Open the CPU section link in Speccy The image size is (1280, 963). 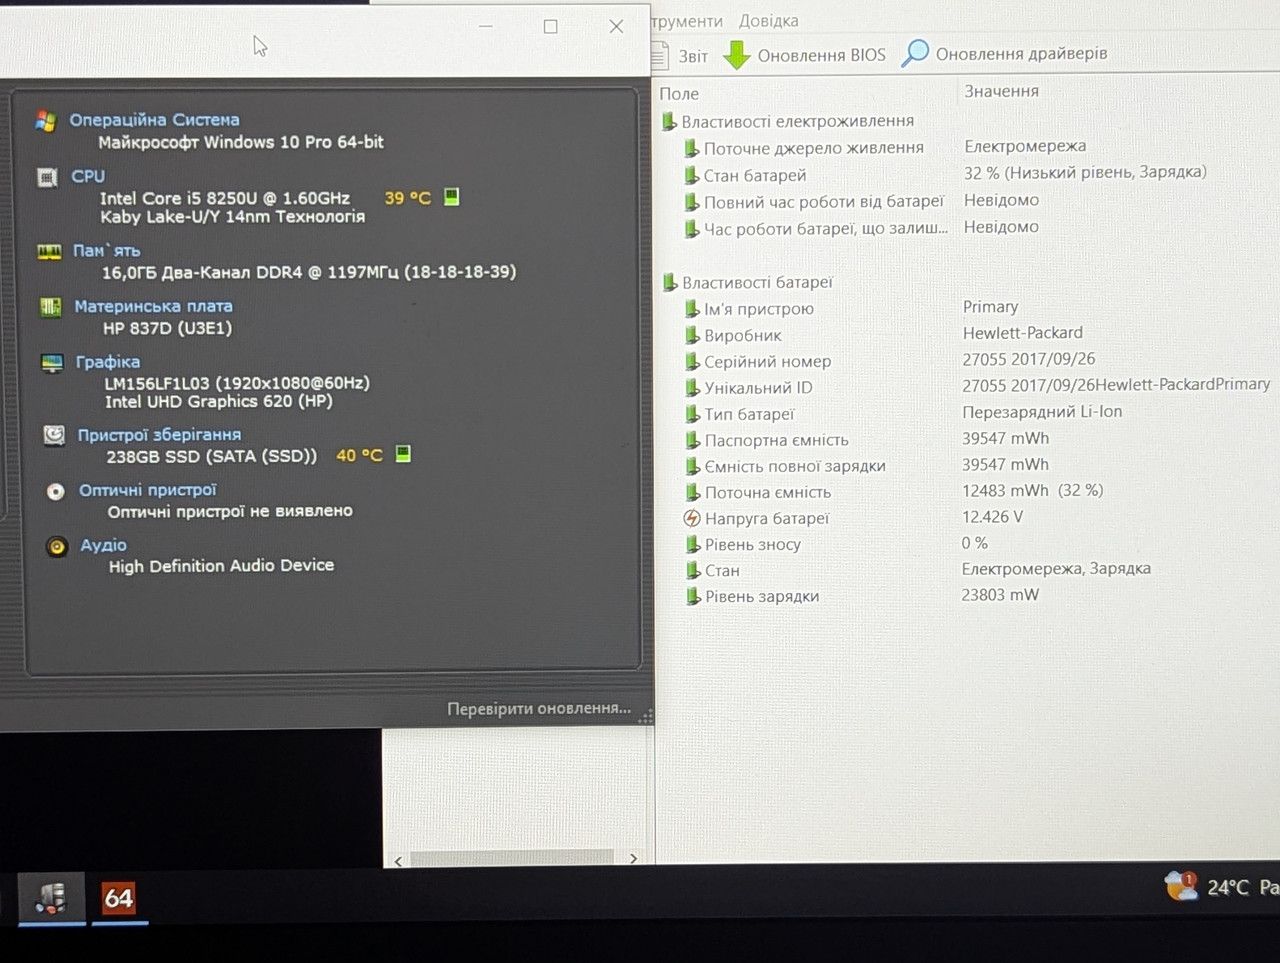point(88,176)
